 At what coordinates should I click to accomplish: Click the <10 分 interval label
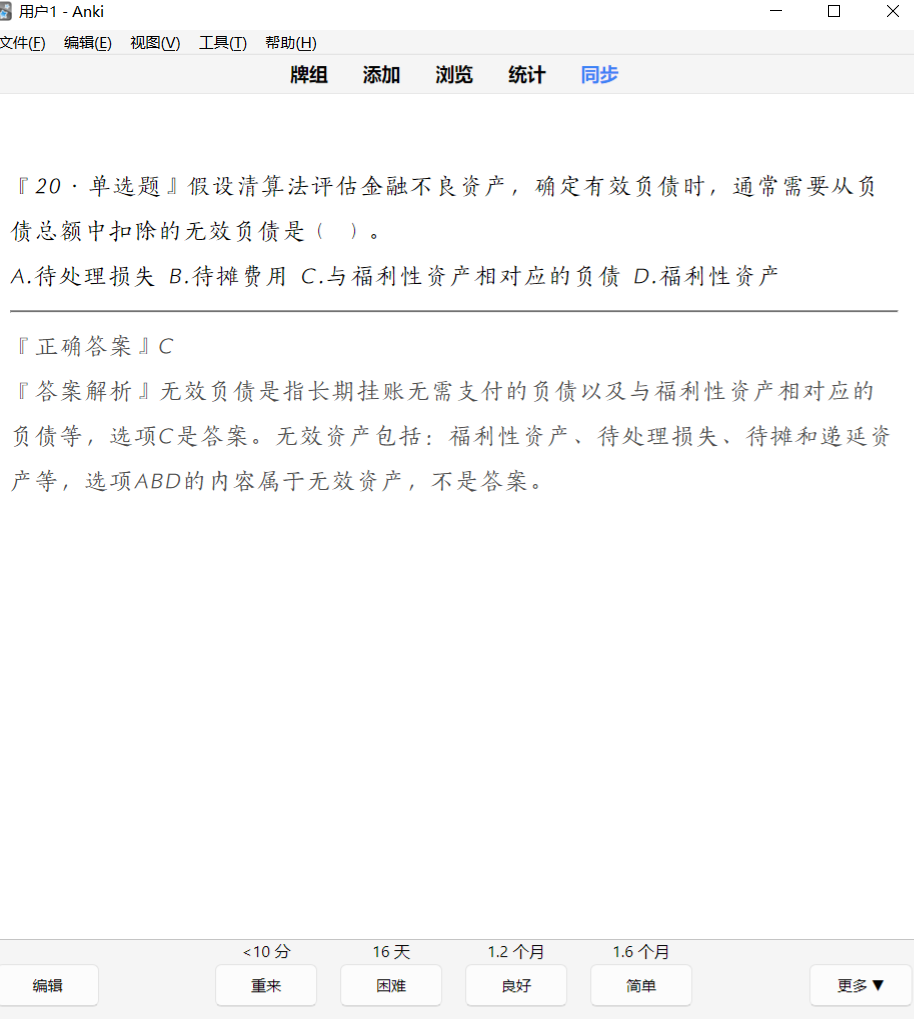click(267, 951)
